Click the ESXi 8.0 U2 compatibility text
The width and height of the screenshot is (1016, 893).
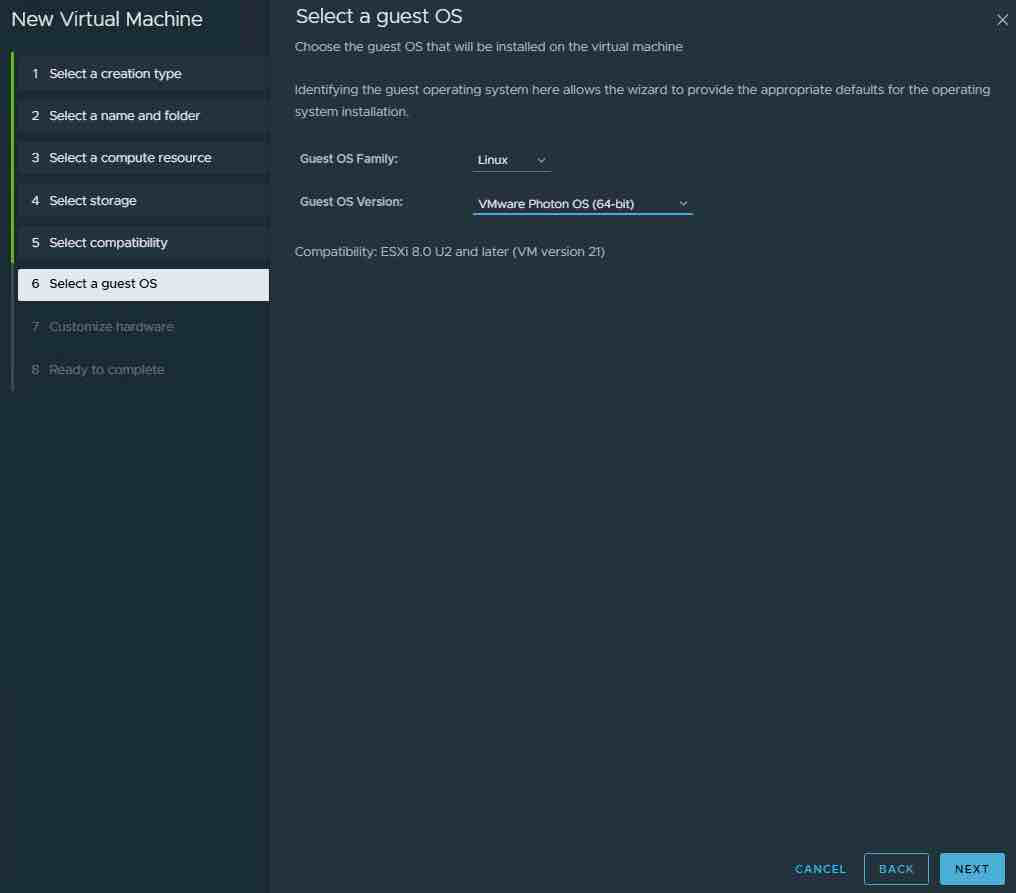(449, 252)
